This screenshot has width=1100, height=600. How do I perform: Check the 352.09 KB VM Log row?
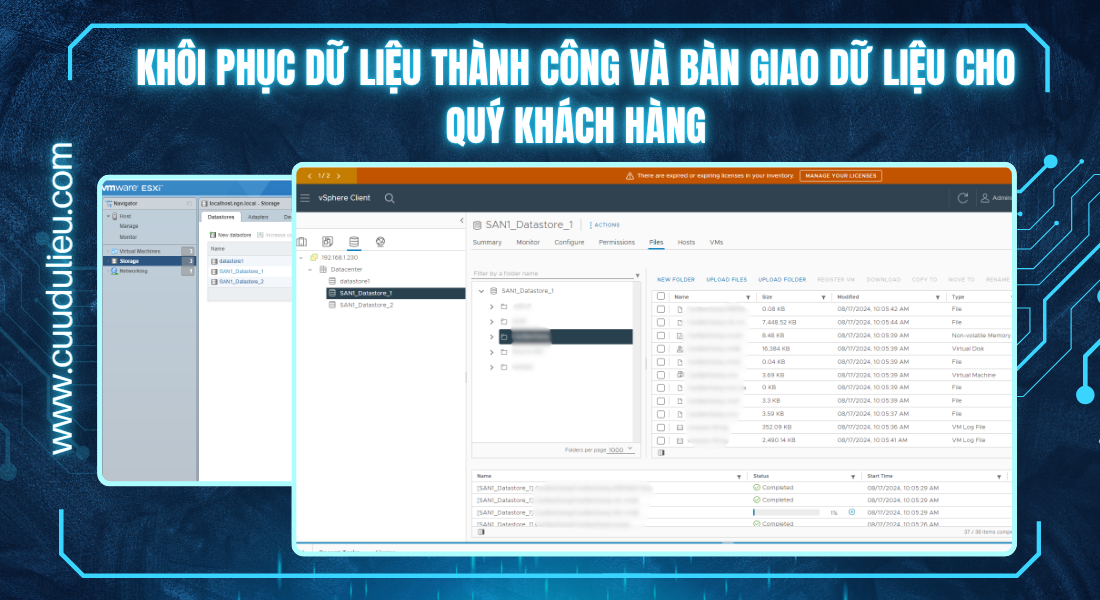(661, 427)
